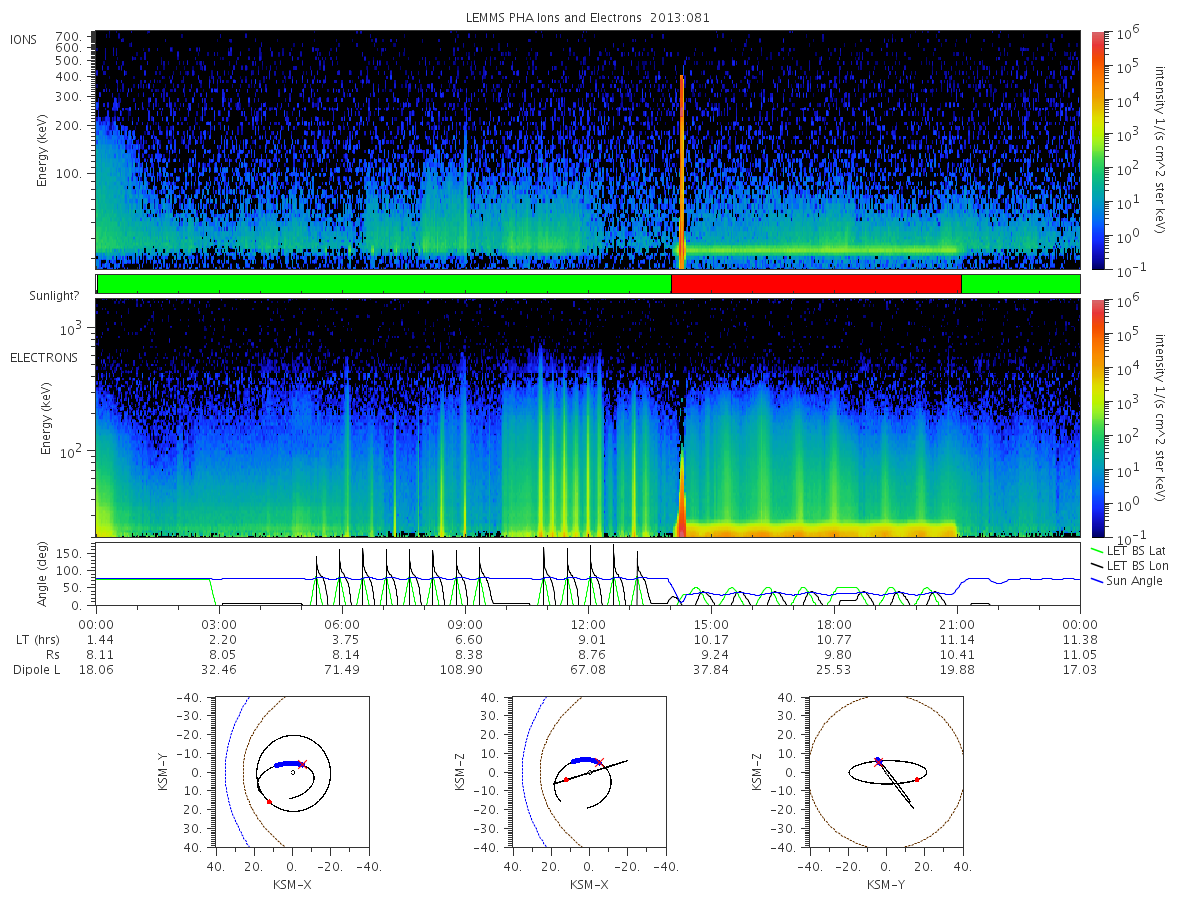Open the KSM-X versus KSM-Y orbit plot
Viewport: 1200px width, 900px height.
point(291,771)
